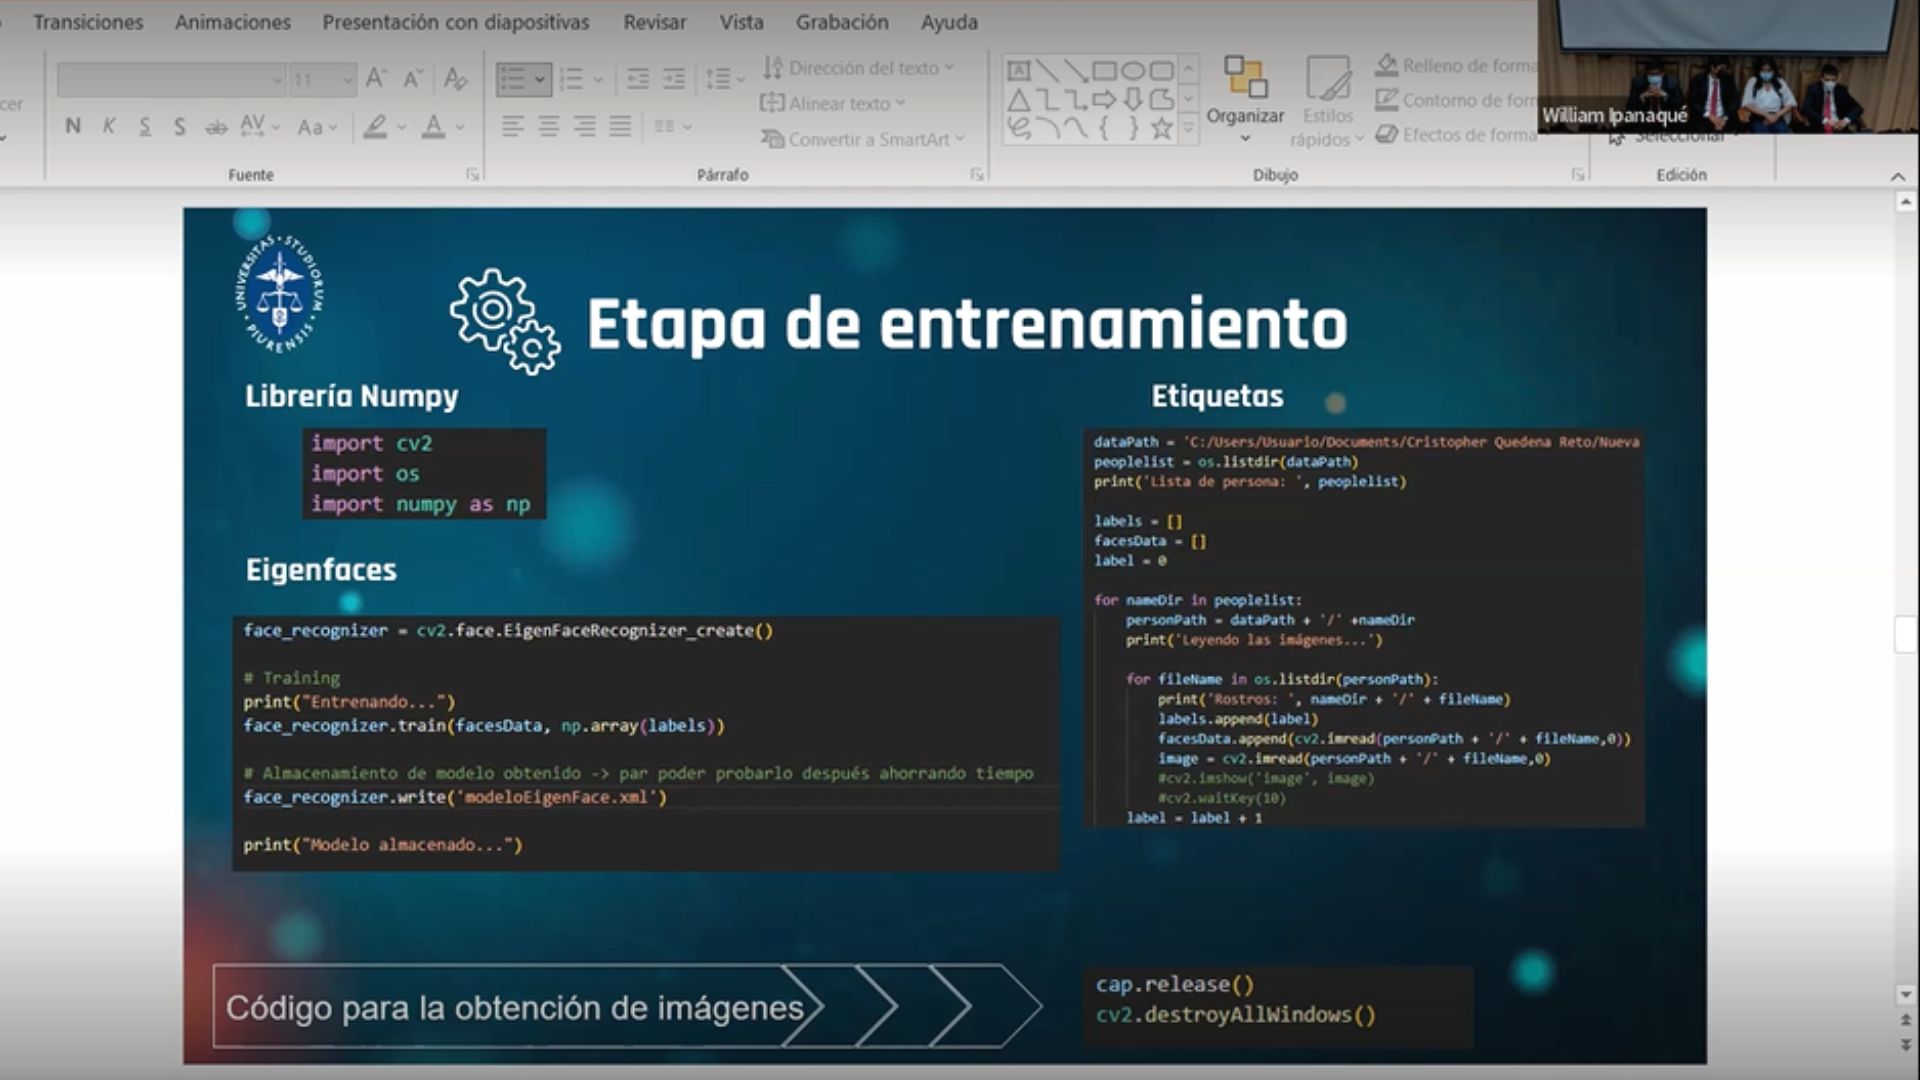
Task: Toggle strikethrough text formatting
Action: click(x=216, y=127)
